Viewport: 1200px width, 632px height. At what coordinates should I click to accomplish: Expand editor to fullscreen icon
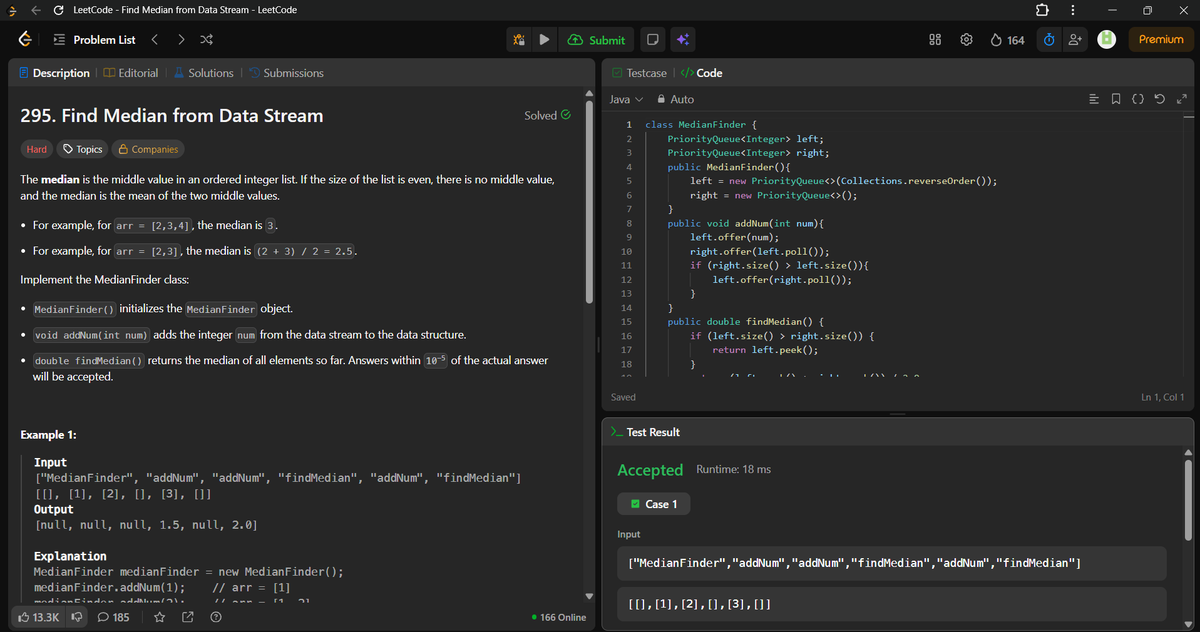[x=1182, y=99]
